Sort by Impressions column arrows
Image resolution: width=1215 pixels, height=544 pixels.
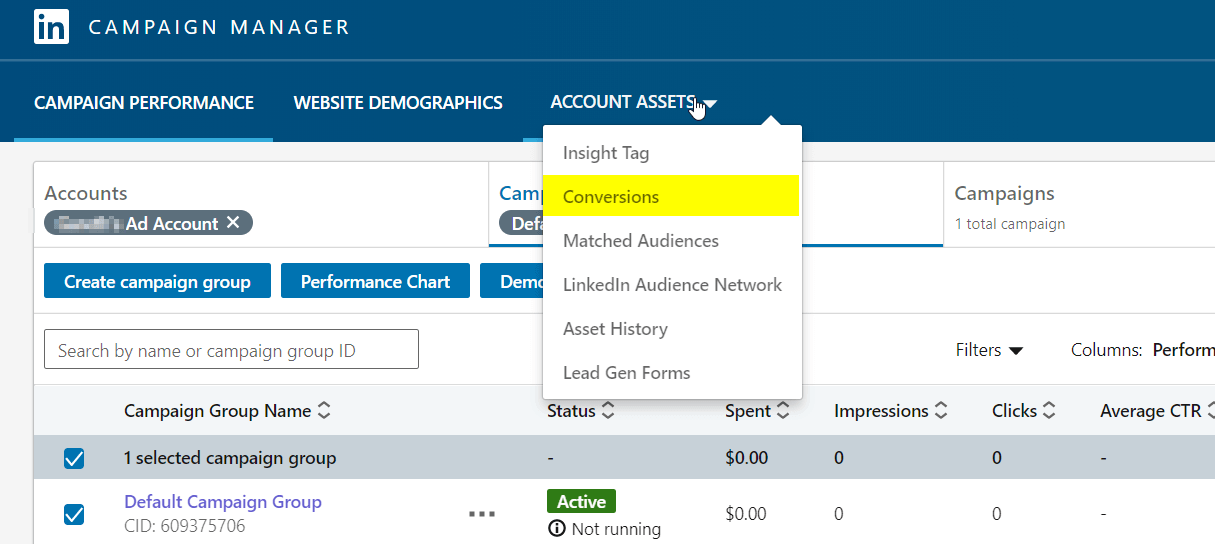tap(941, 411)
